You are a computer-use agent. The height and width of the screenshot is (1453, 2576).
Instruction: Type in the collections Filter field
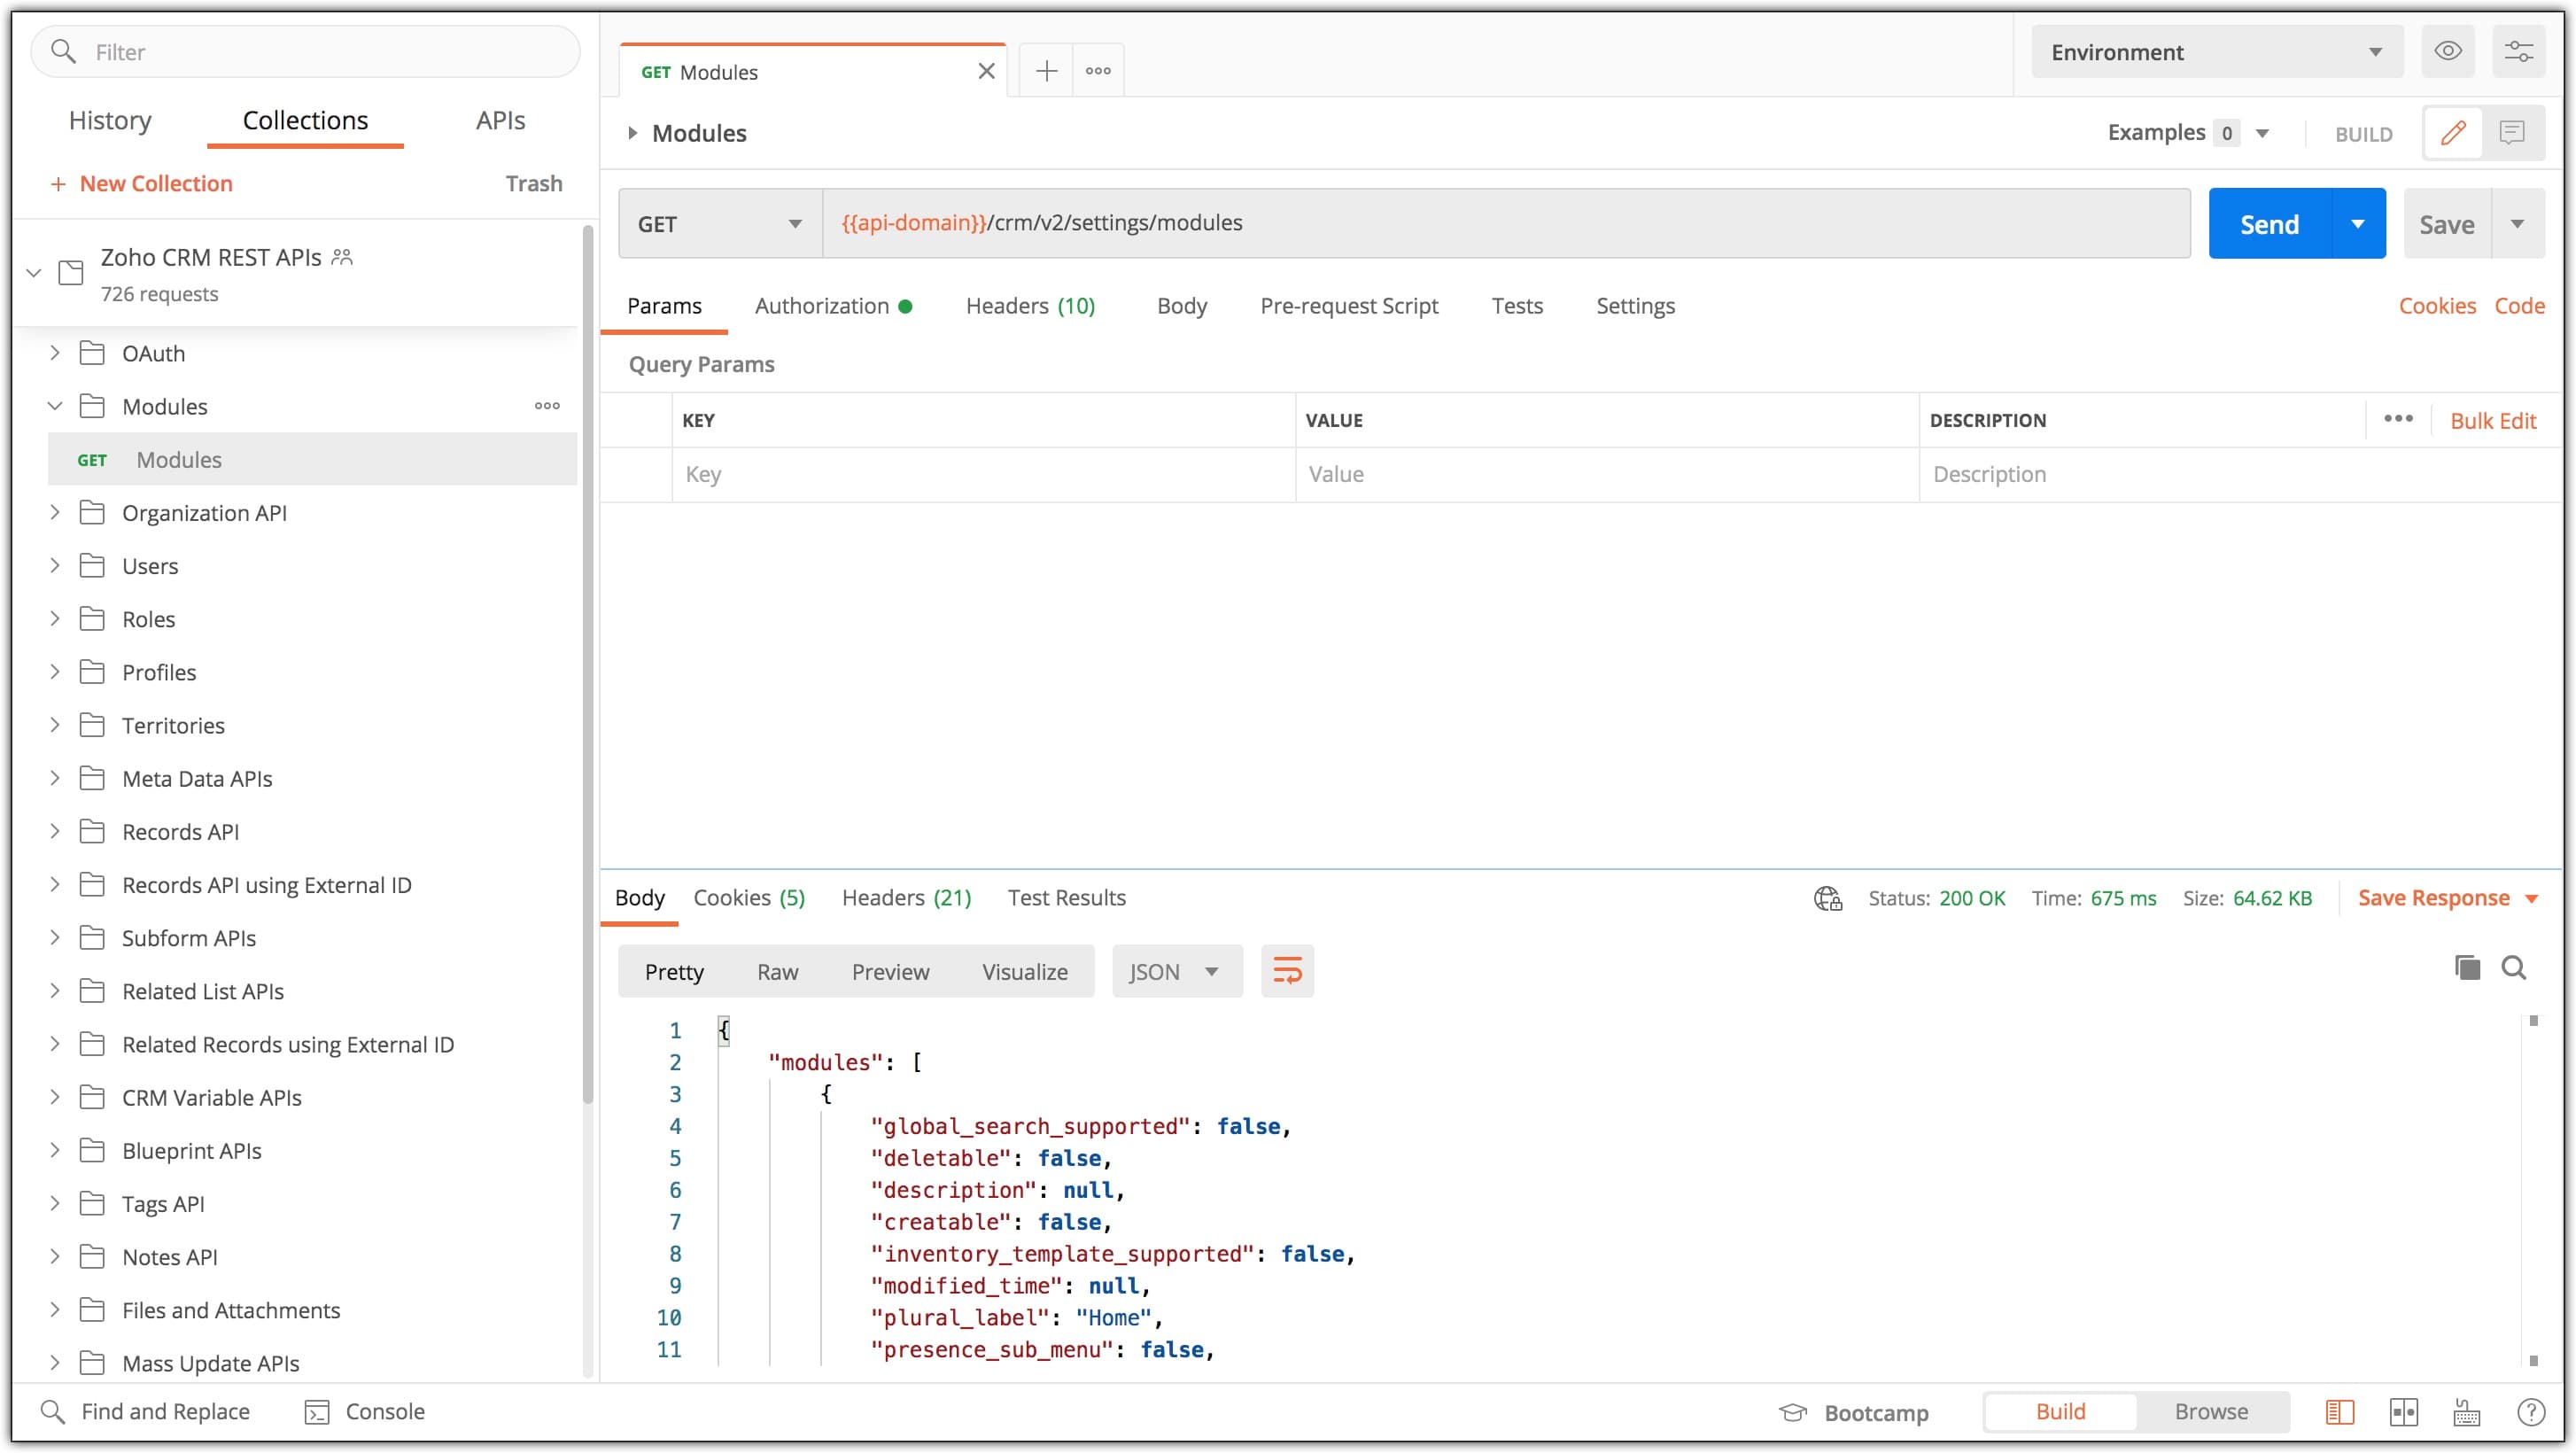(300, 51)
